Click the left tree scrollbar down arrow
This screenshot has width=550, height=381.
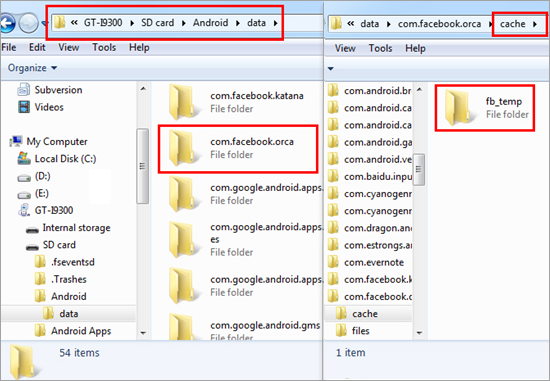tap(143, 333)
